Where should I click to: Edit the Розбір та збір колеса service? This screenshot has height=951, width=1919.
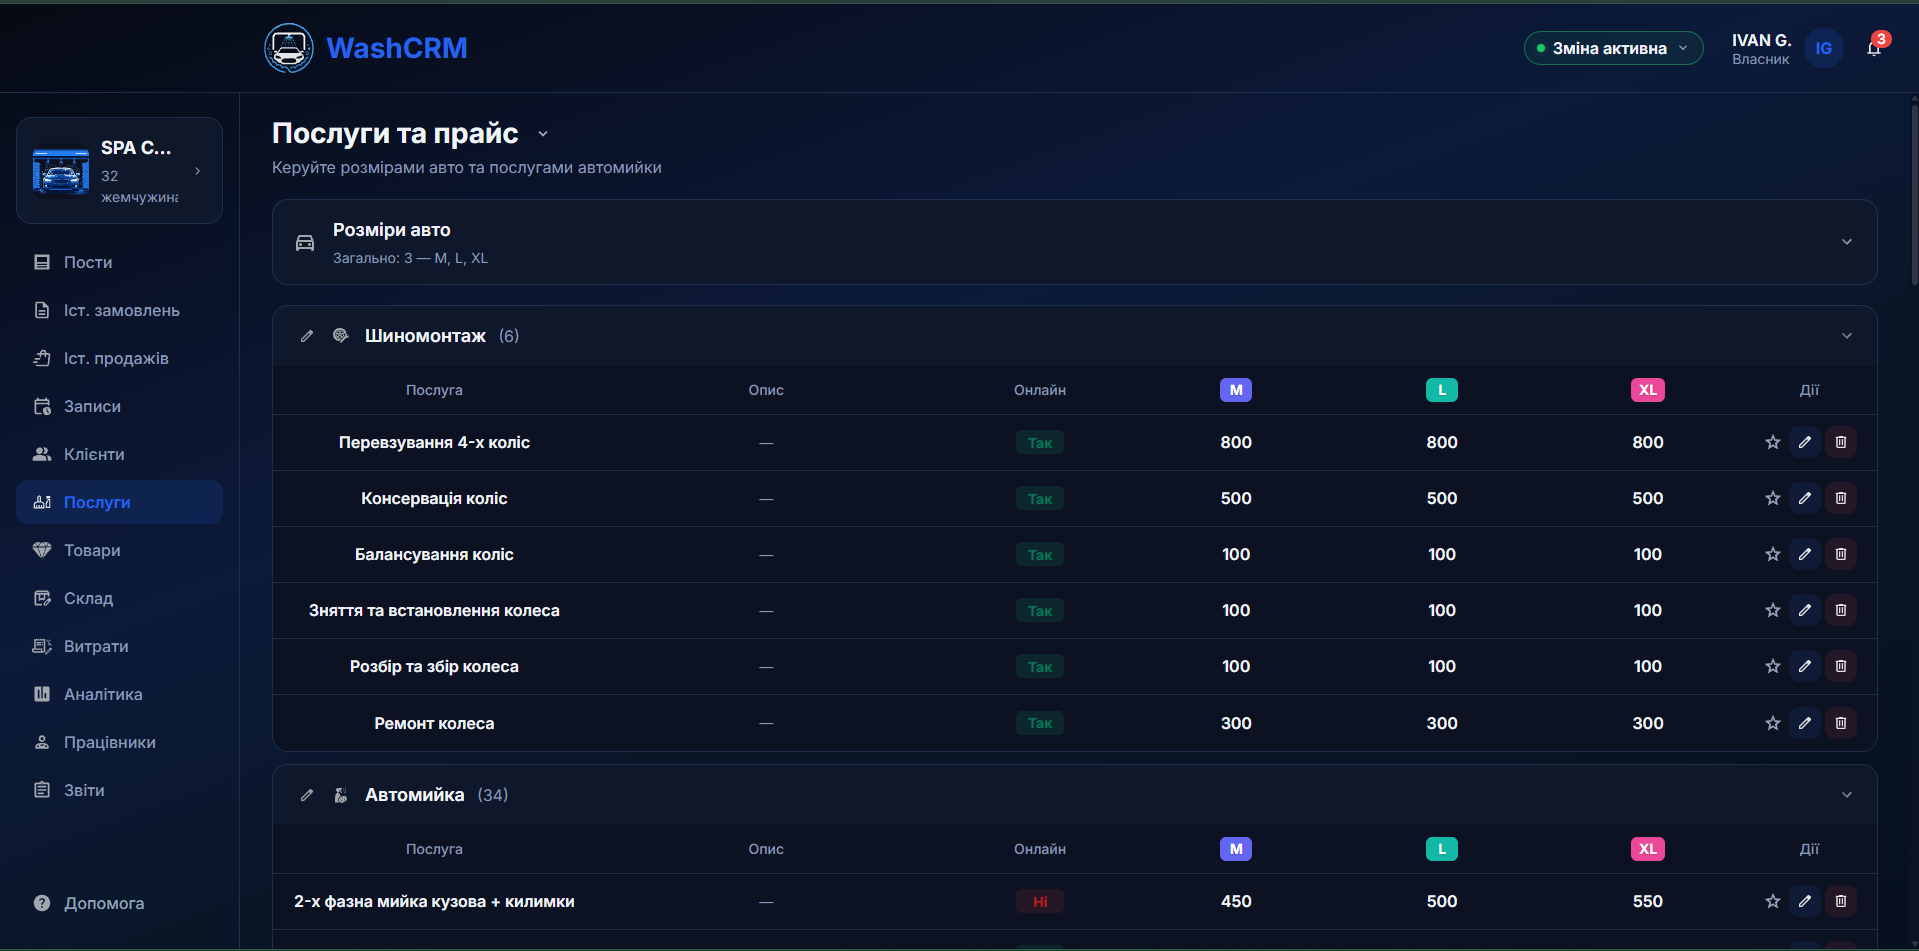[x=1805, y=666]
